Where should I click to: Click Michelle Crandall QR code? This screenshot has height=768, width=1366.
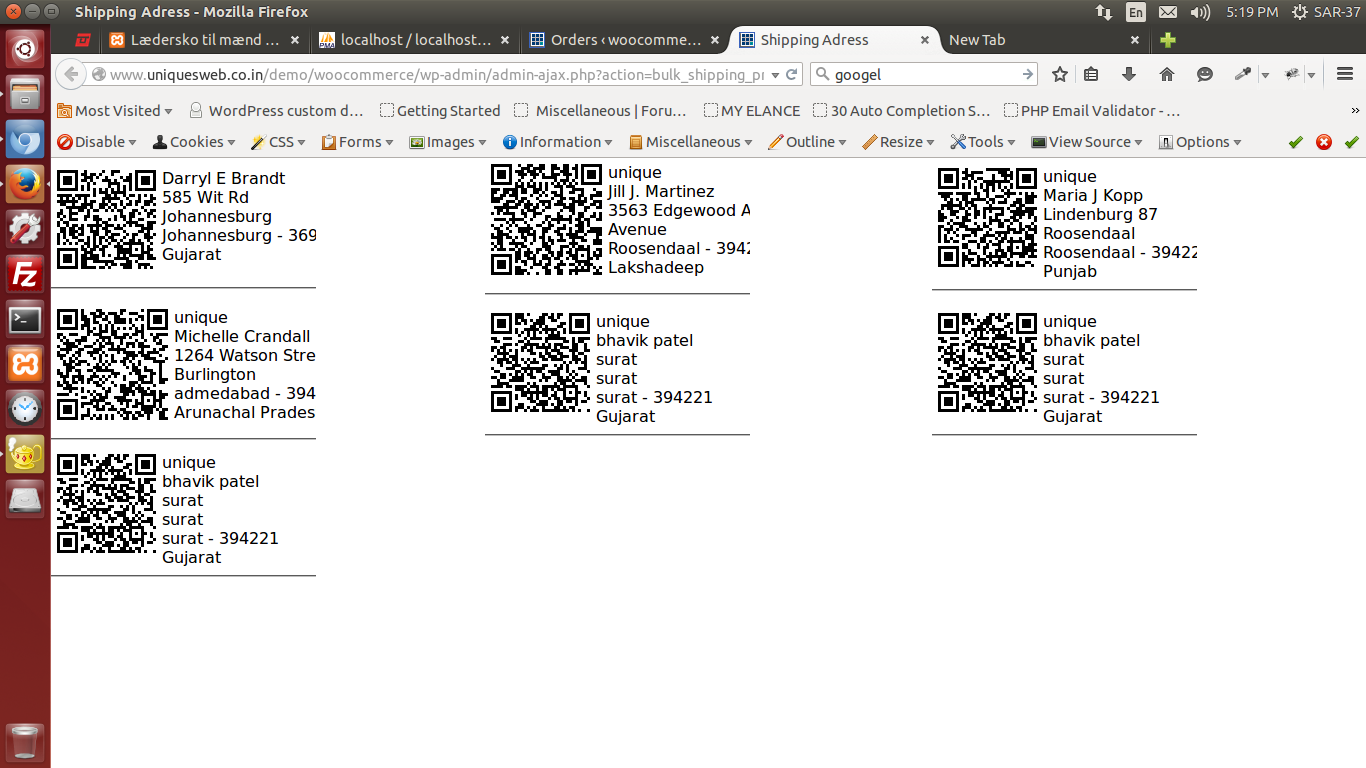pyautogui.click(x=112, y=365)
